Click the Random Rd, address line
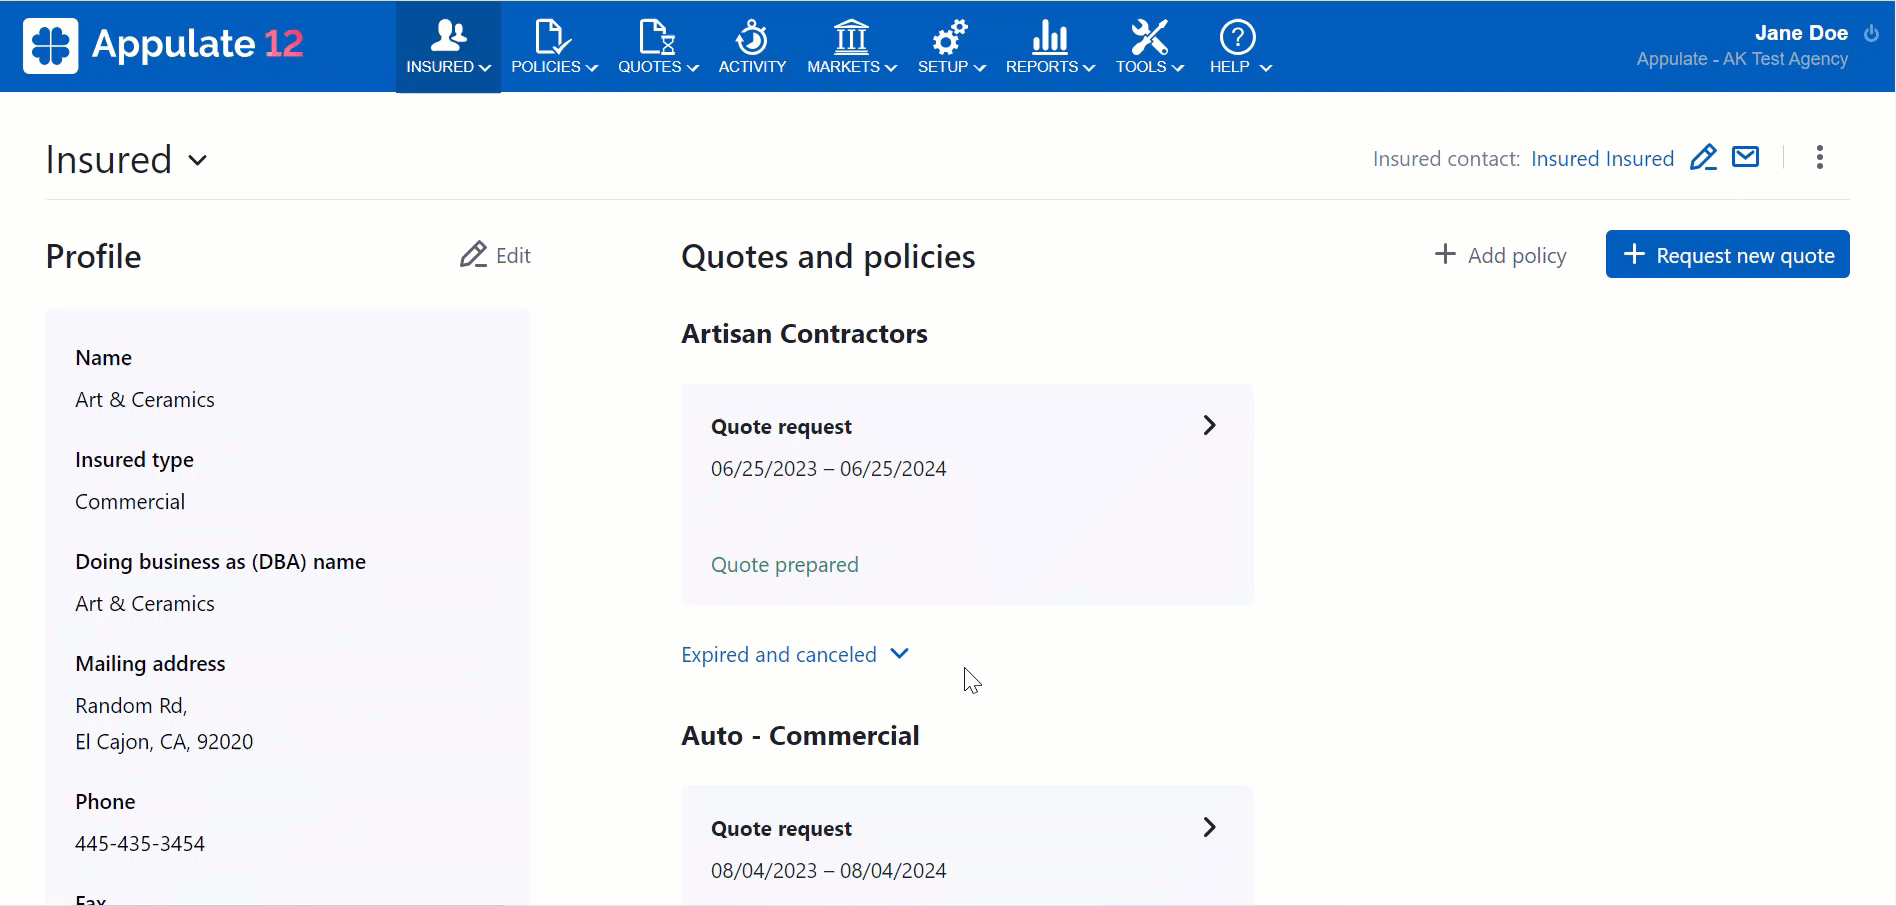 tap(131, 705)
